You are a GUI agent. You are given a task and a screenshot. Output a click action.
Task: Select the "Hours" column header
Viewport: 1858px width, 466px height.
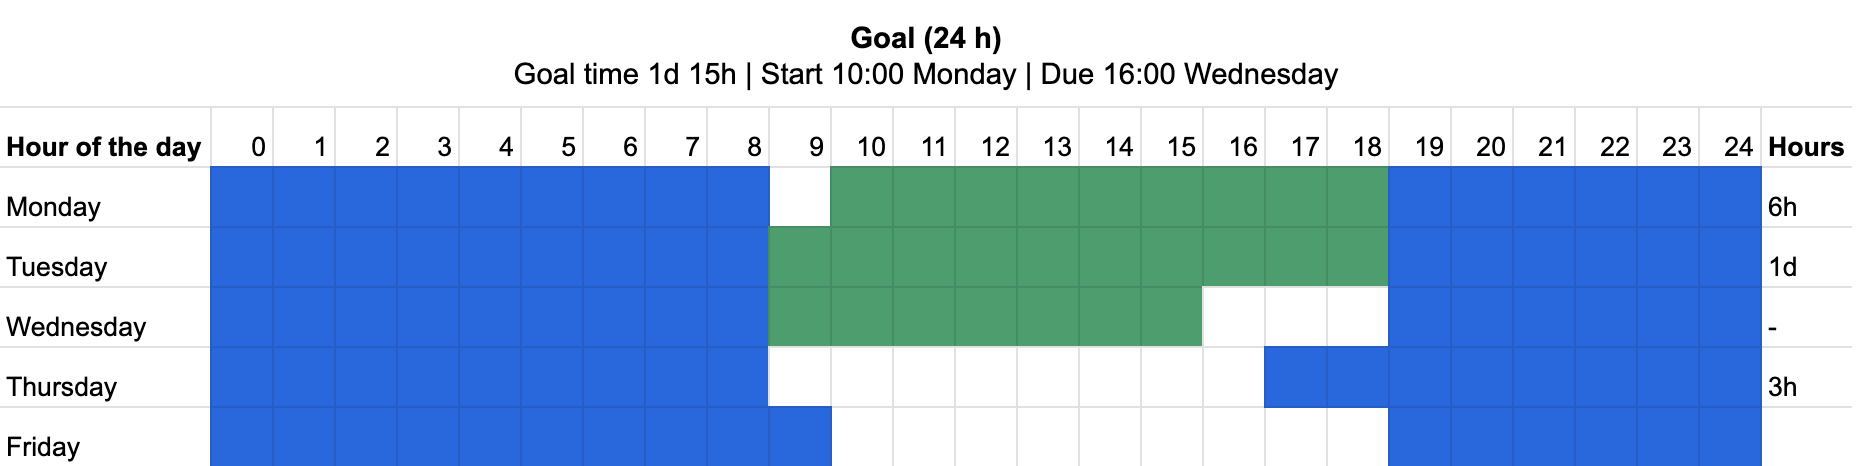[x=1805, y=147]
